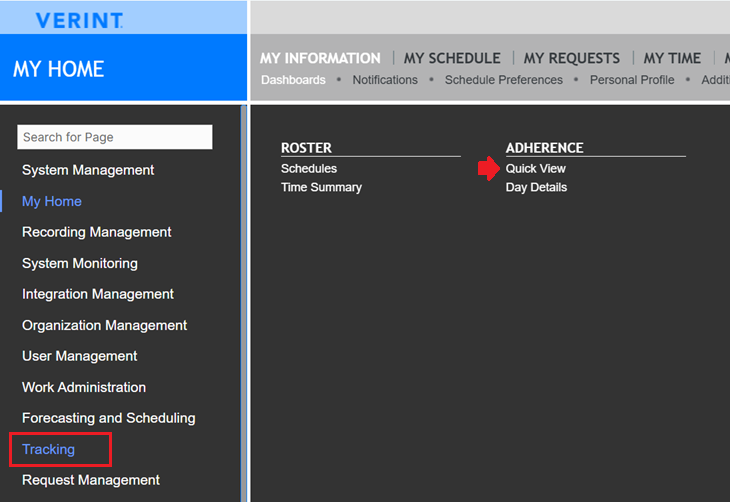Open Day Details under Adherence

pos(536,187)
